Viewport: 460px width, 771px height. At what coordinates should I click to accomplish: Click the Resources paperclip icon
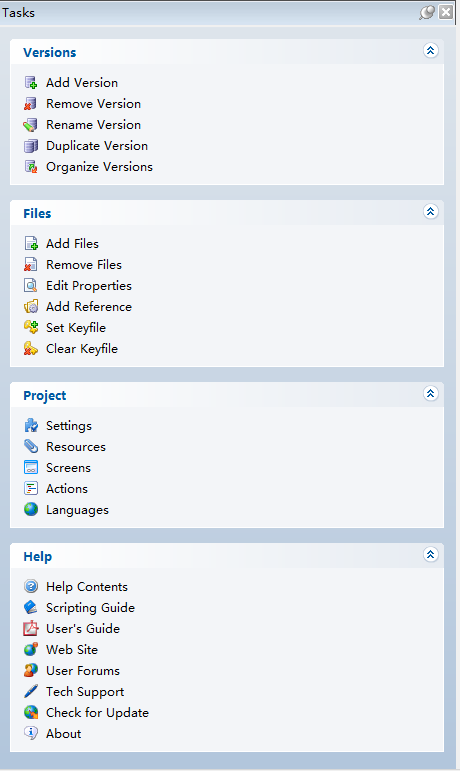(x=31, y=446)
